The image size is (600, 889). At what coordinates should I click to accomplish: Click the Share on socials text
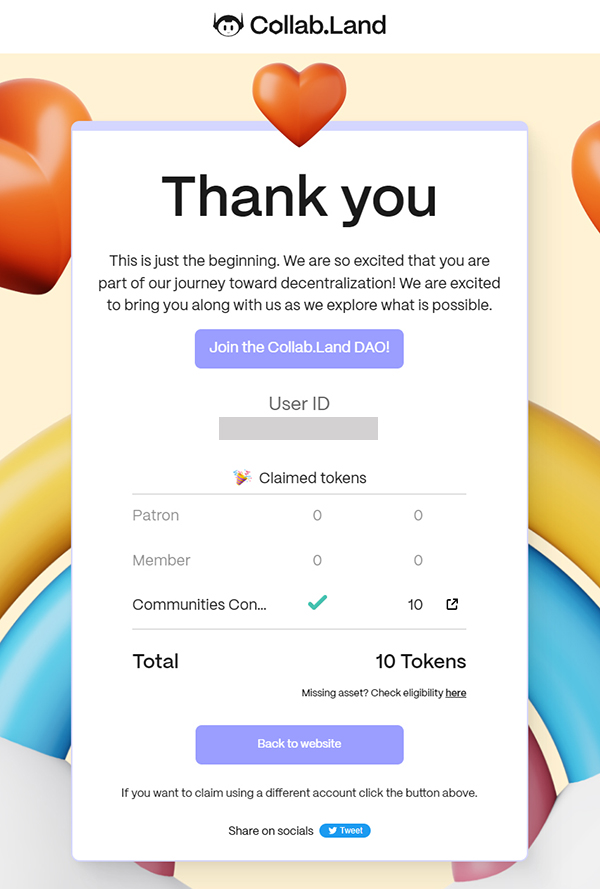271,831
